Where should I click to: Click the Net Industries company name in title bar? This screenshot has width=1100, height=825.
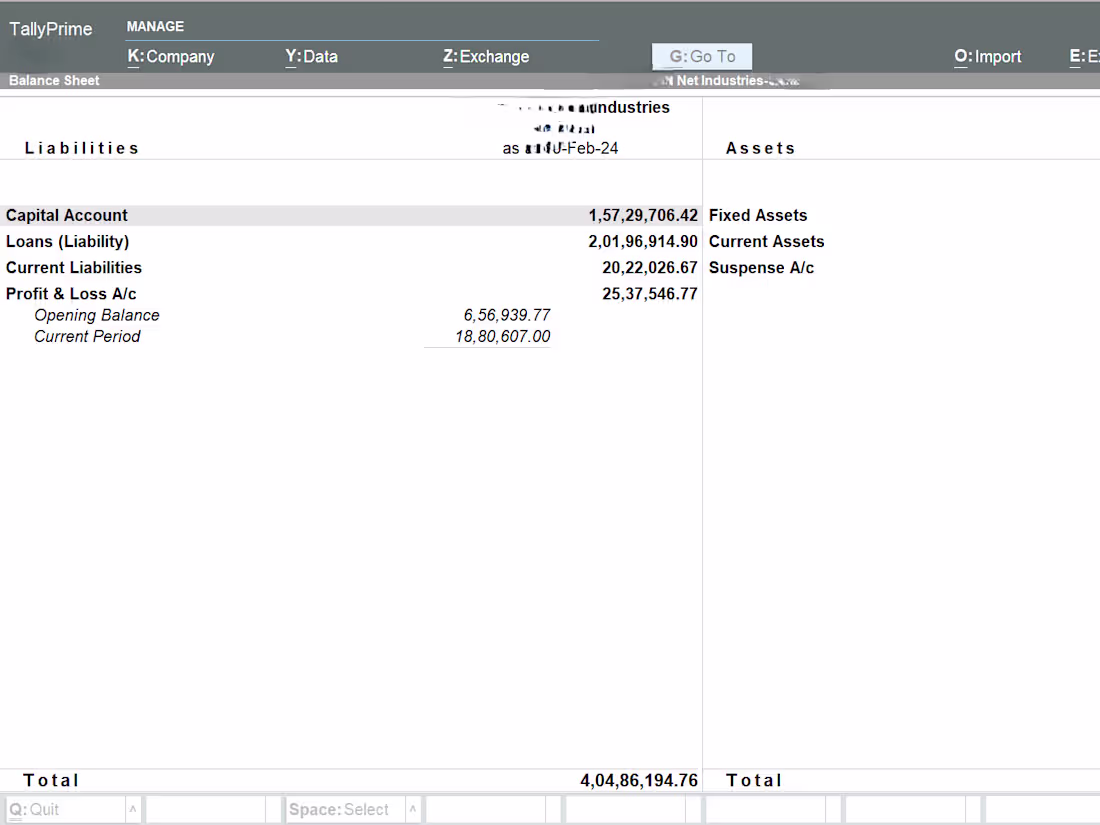click(727, 81)
